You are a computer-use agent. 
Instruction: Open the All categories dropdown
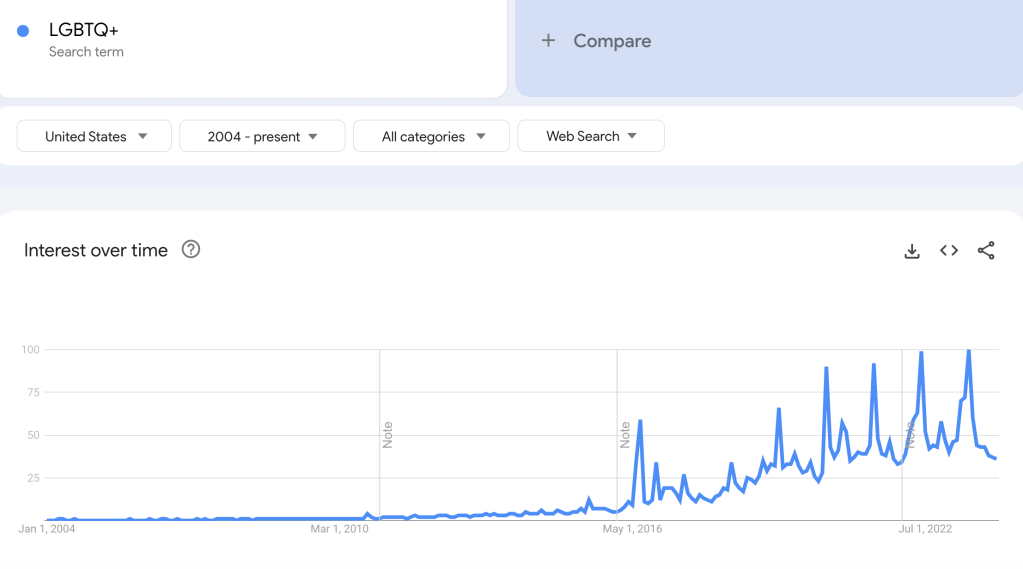pos(432,136)
